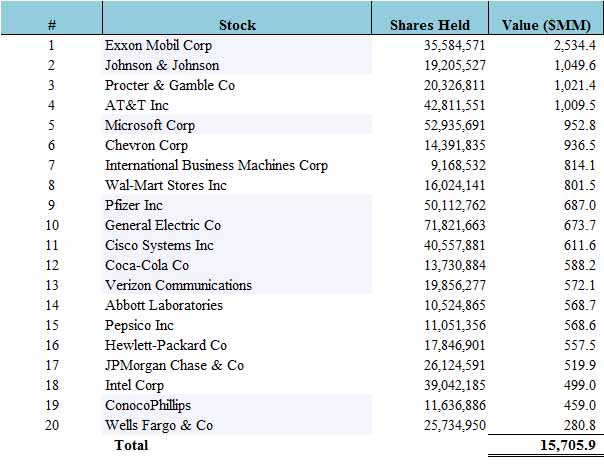This screenshot has height=466, width=604.
Task: Click the AT&T Inc stock cell
Action: [139, 105]
